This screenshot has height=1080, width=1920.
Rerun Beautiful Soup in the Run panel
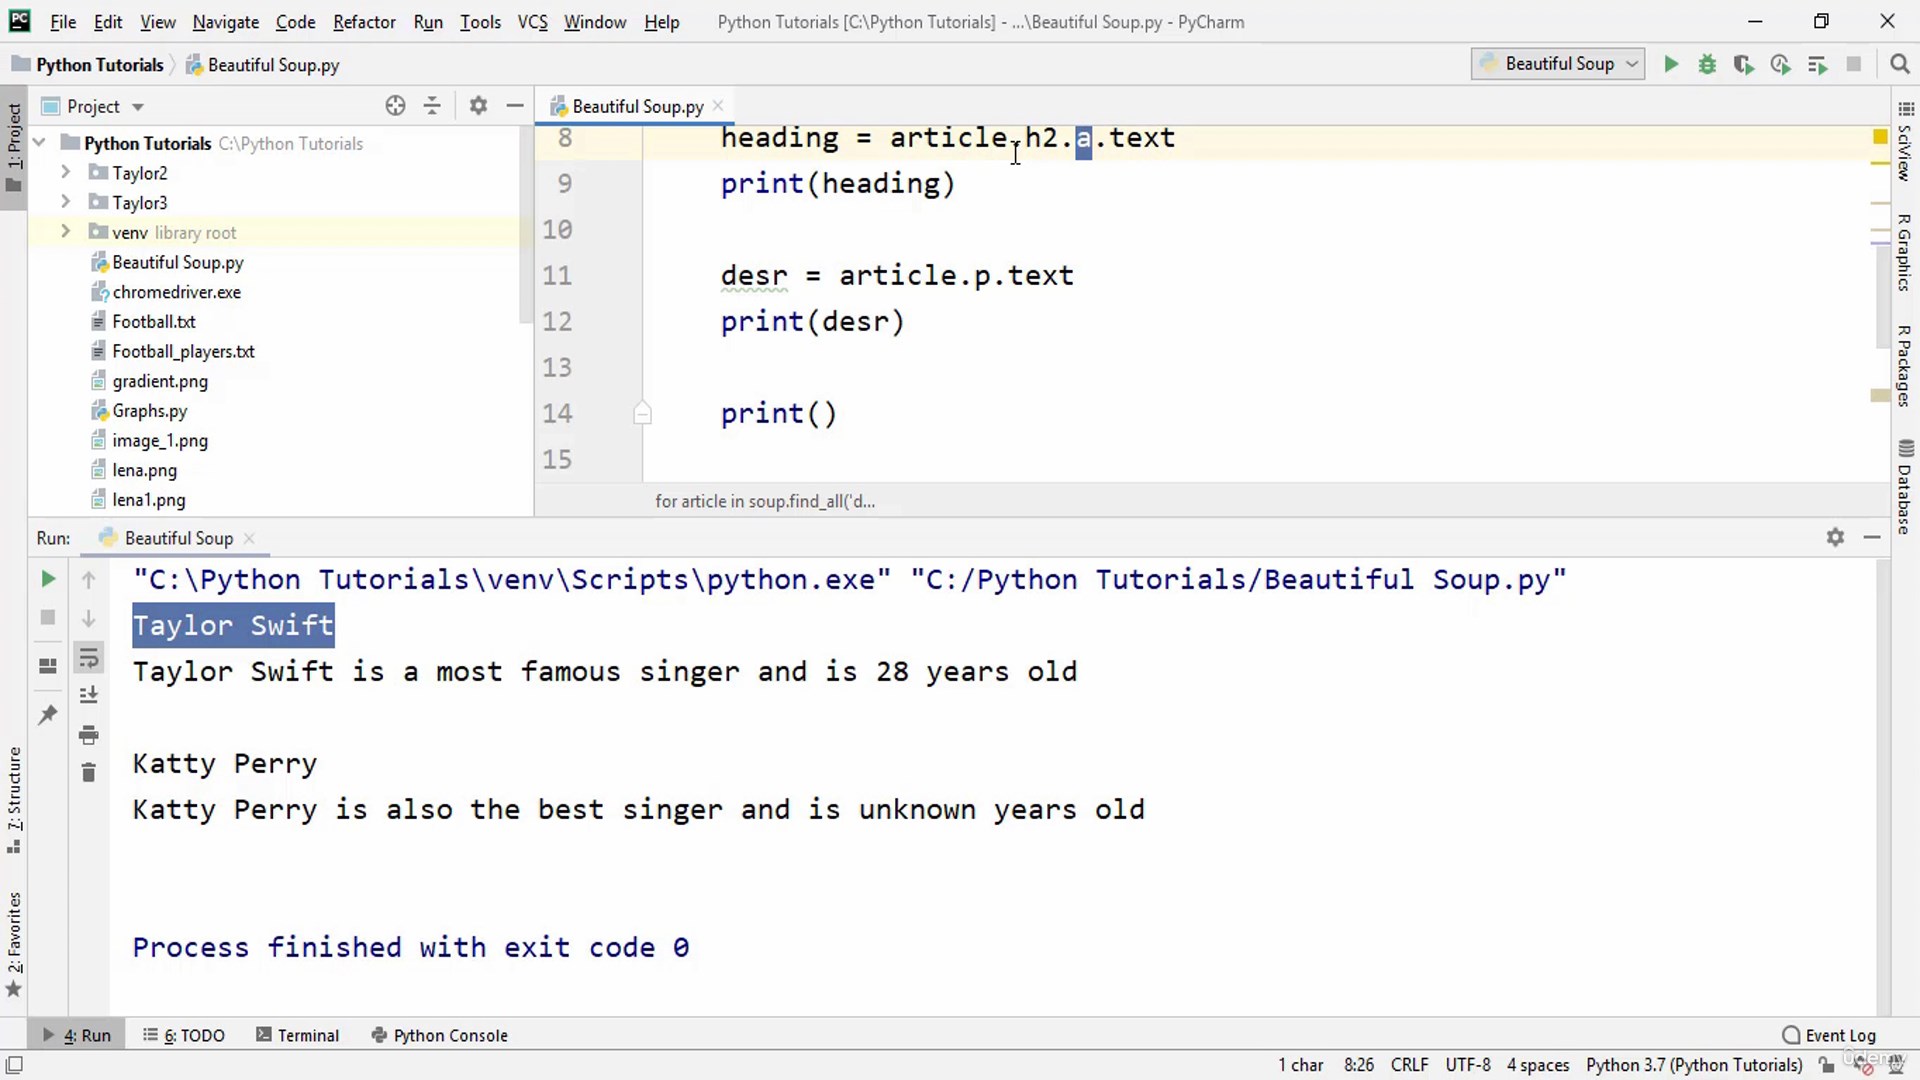pyautogui.click(x=47, y=579)
